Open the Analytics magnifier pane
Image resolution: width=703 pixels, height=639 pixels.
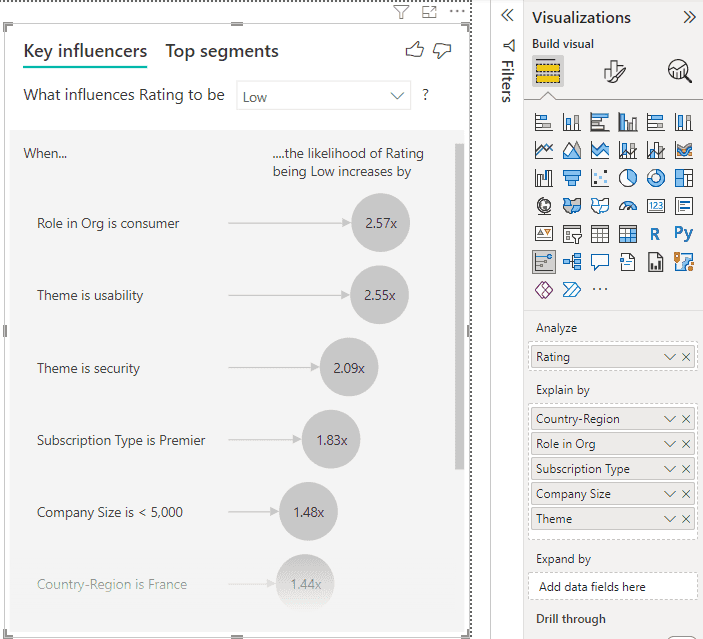point(679,71)
